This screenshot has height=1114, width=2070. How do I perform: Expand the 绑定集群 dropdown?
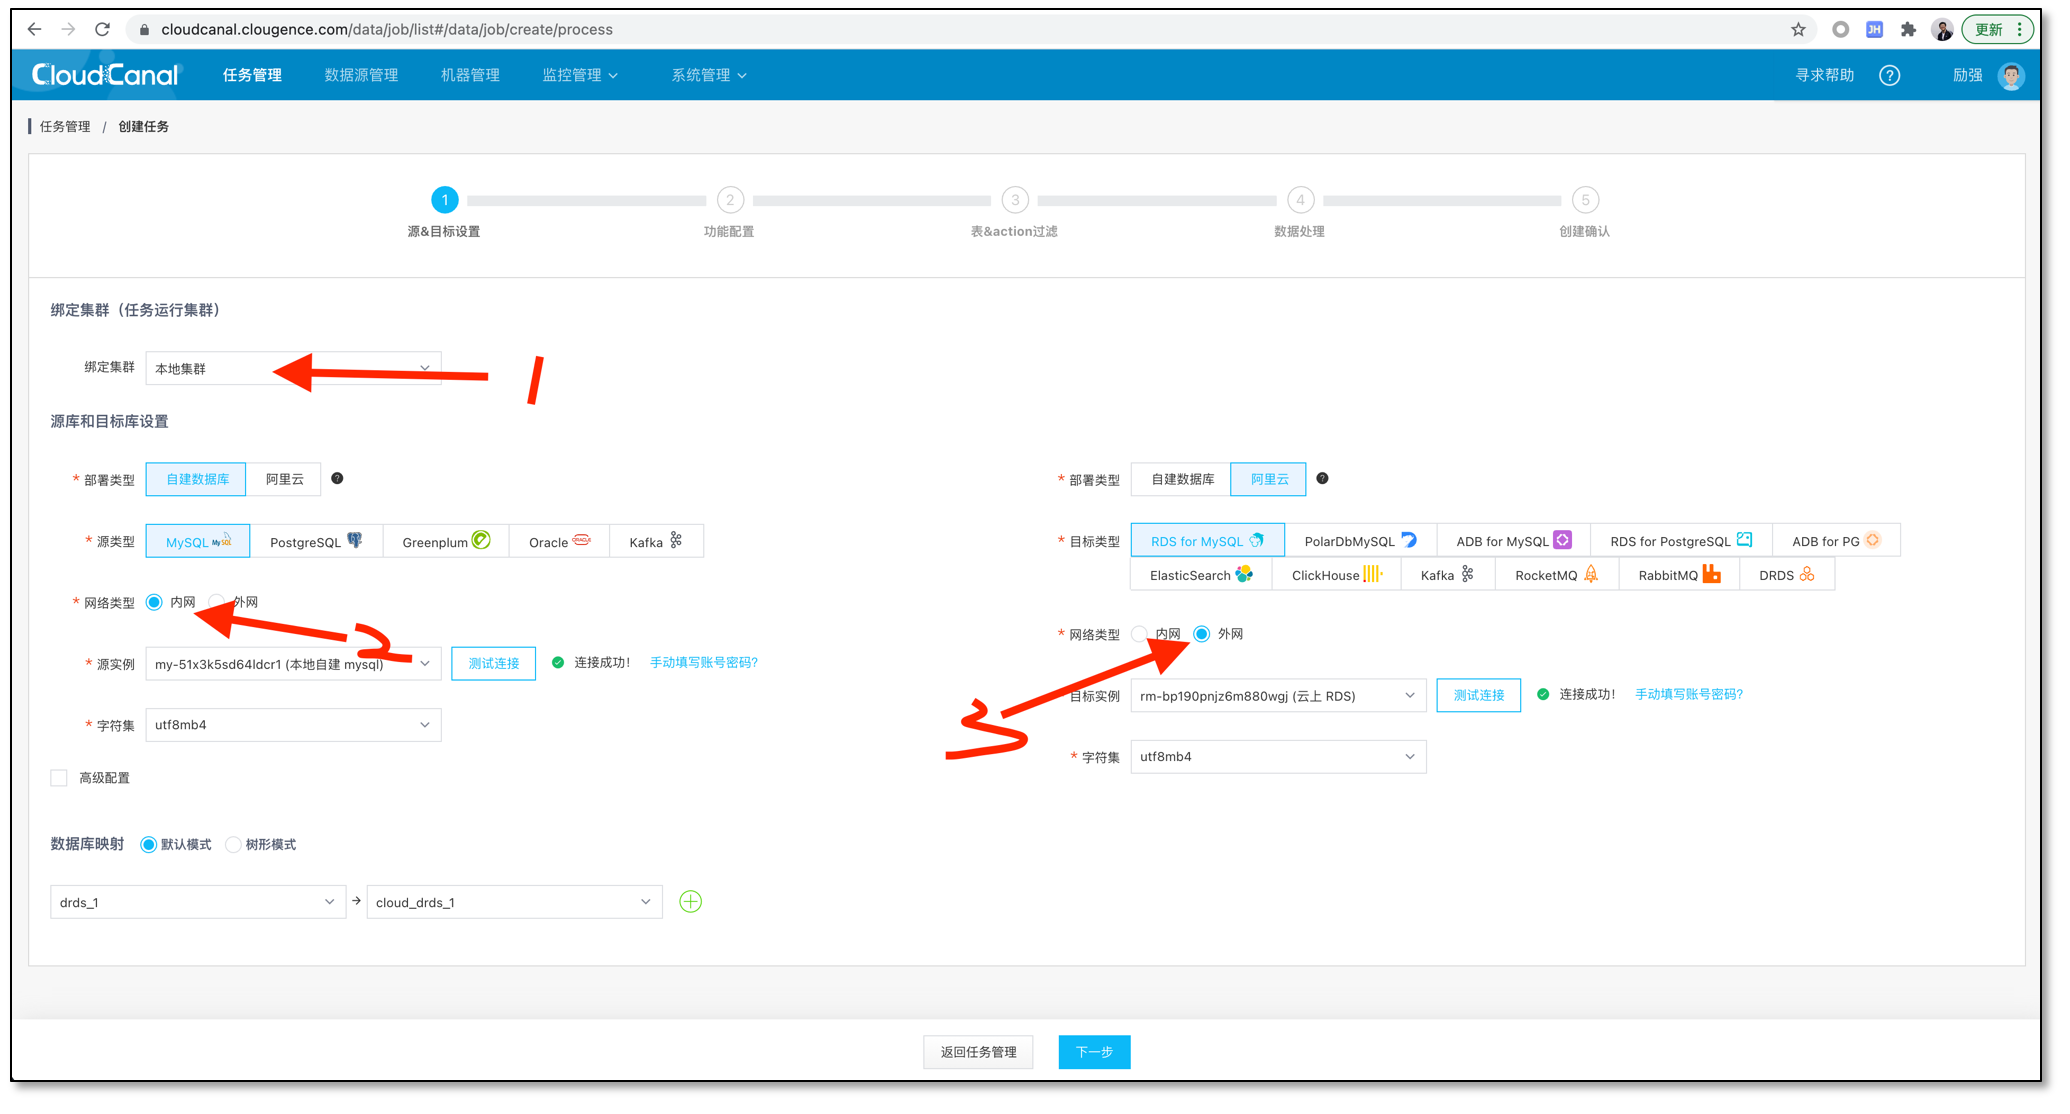pos(293,369)
